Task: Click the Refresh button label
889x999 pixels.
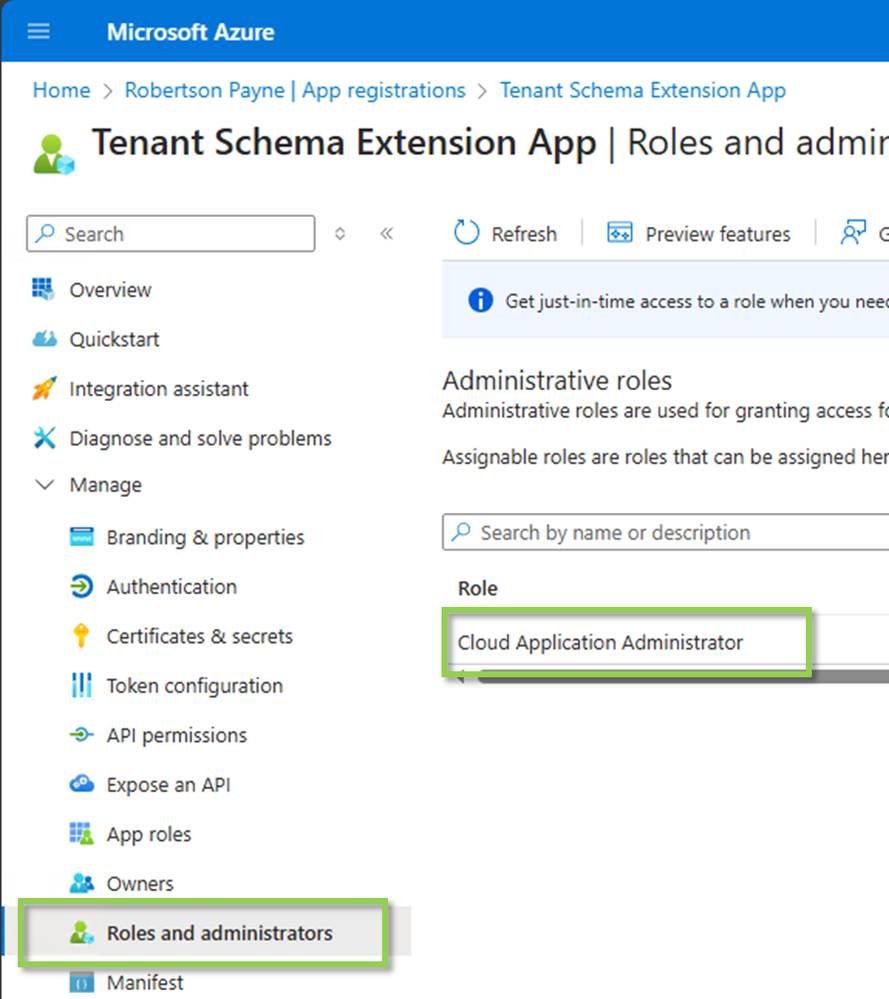Action: [x=524, y=234]
